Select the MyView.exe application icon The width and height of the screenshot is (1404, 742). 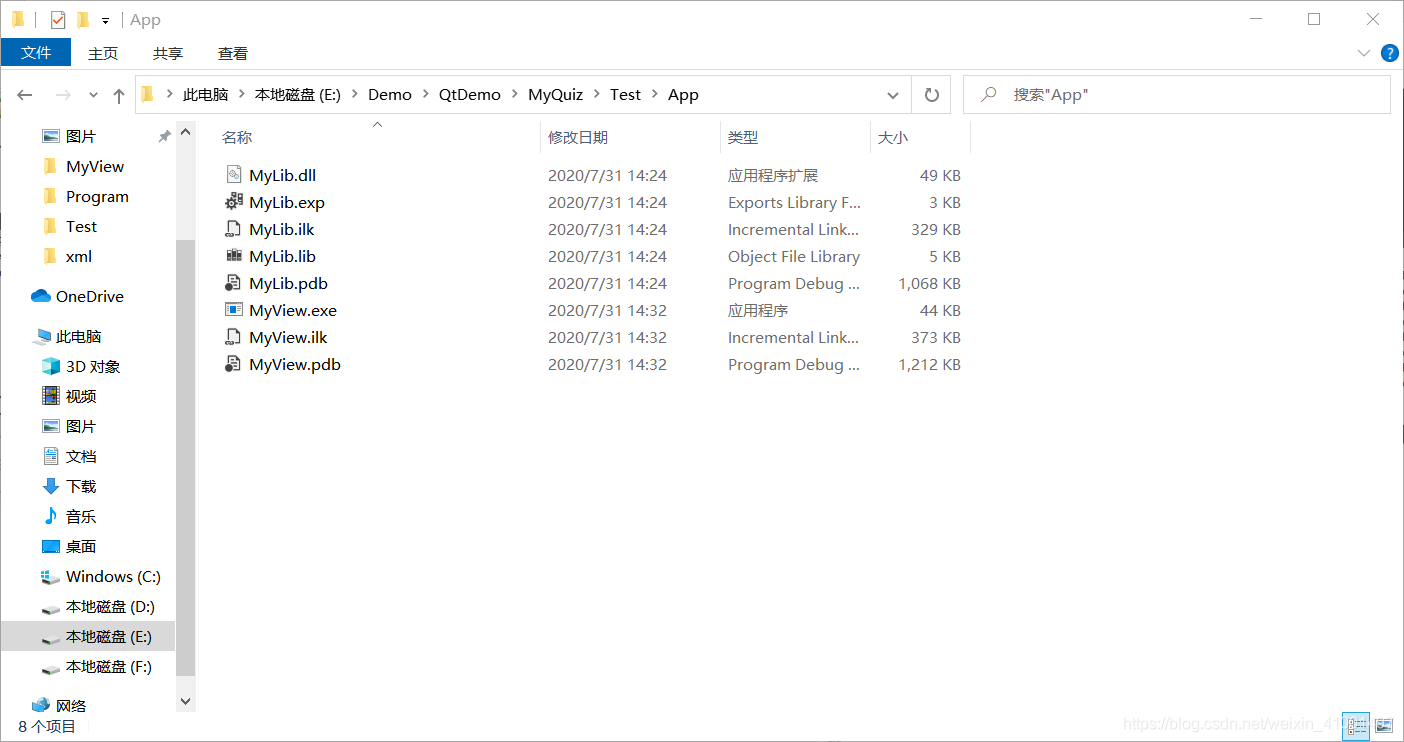pos(233,310)
